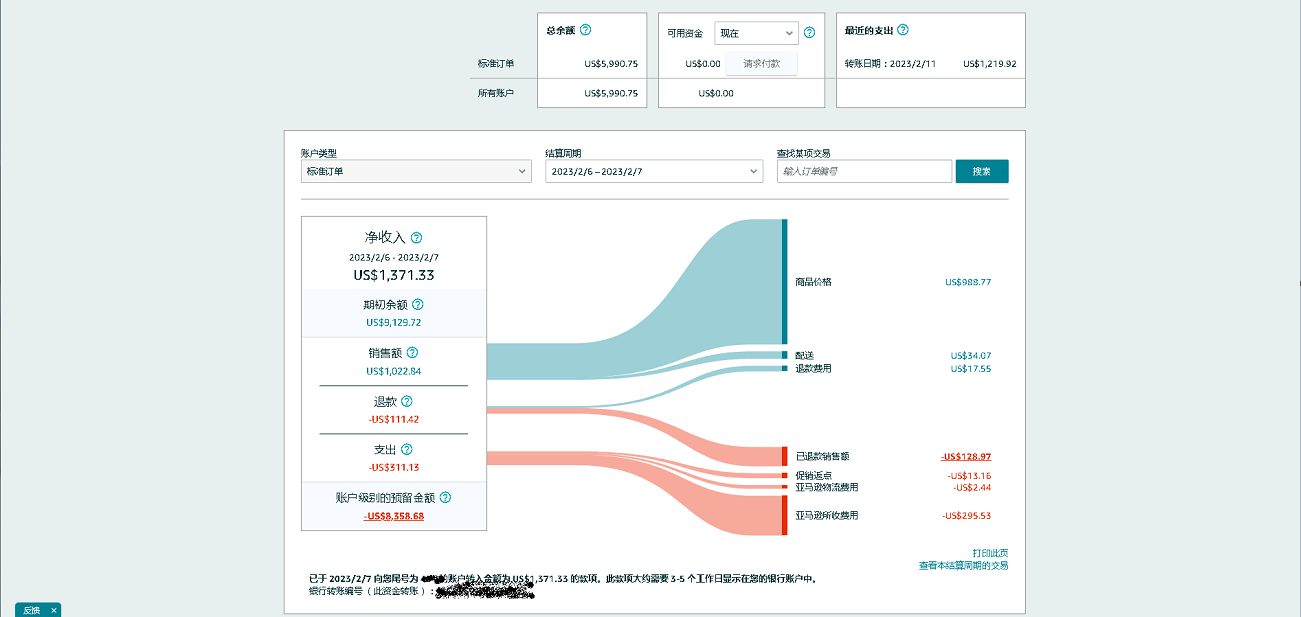Click the help icon beside 可用资金 dropdown
Viewport: 1301px width, 617px height.
click(809, 33)
